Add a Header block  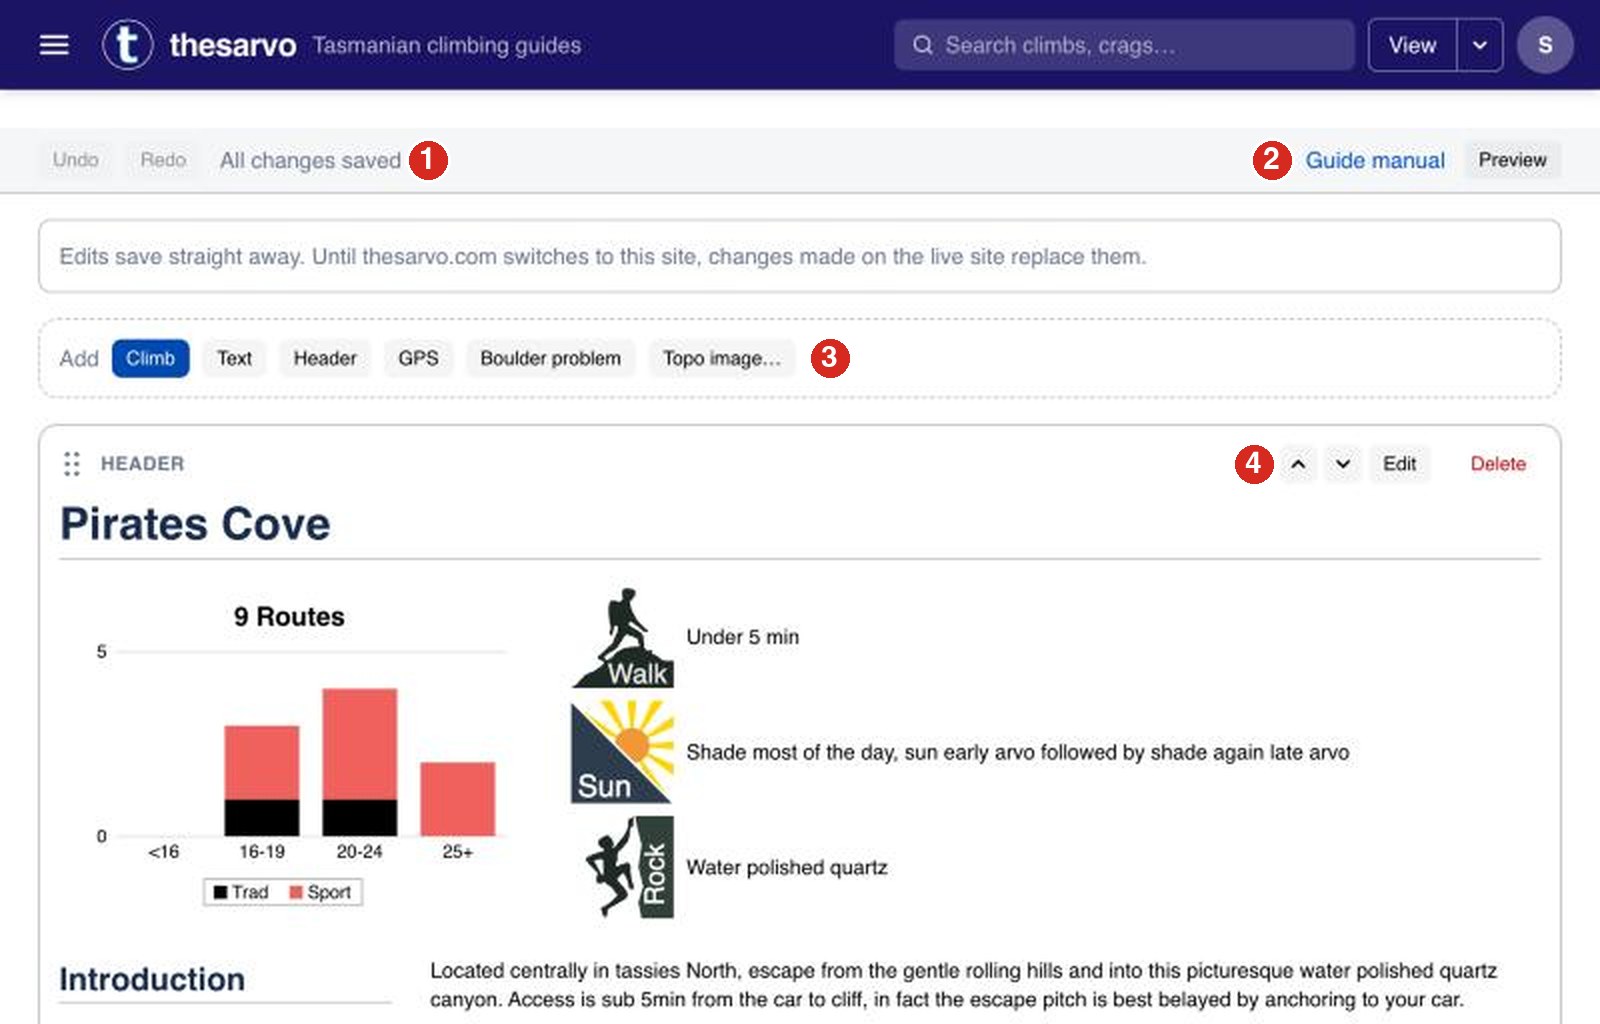[325, 358]
